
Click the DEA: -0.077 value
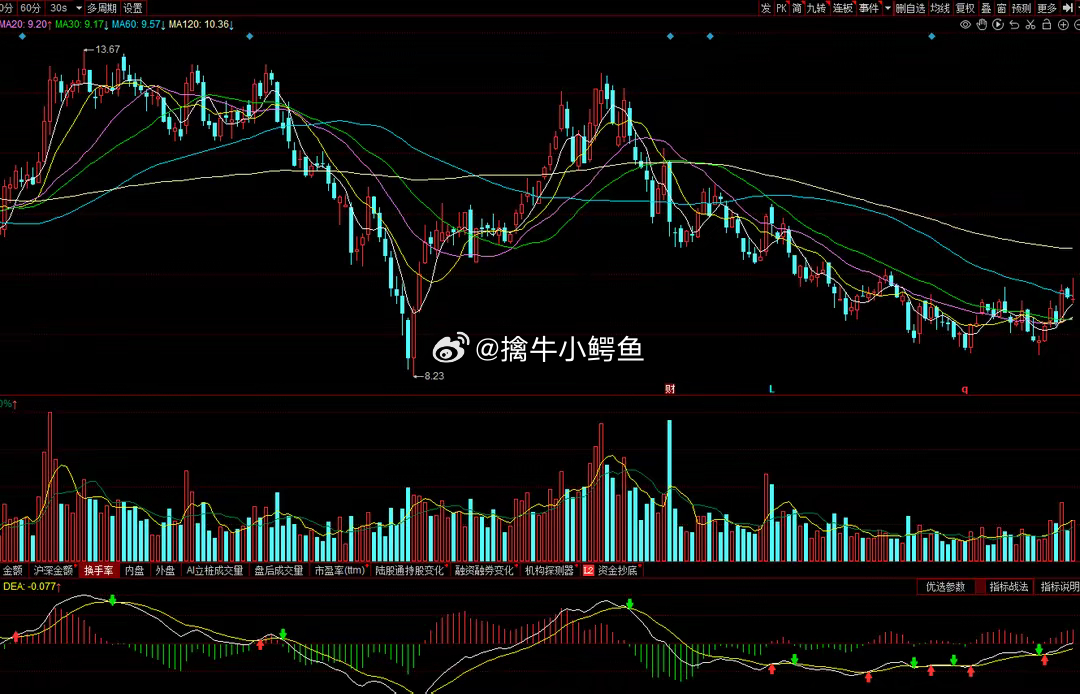click(x=32, y=587)
